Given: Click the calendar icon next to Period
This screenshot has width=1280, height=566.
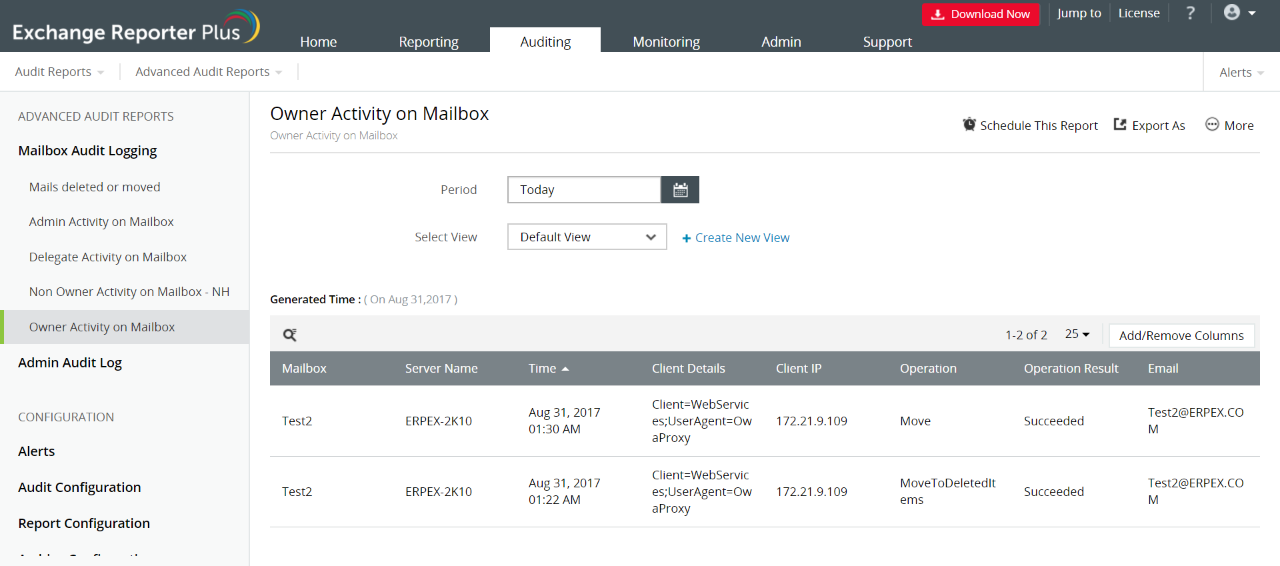Looking at the screenshot, I should click(680, 190).
